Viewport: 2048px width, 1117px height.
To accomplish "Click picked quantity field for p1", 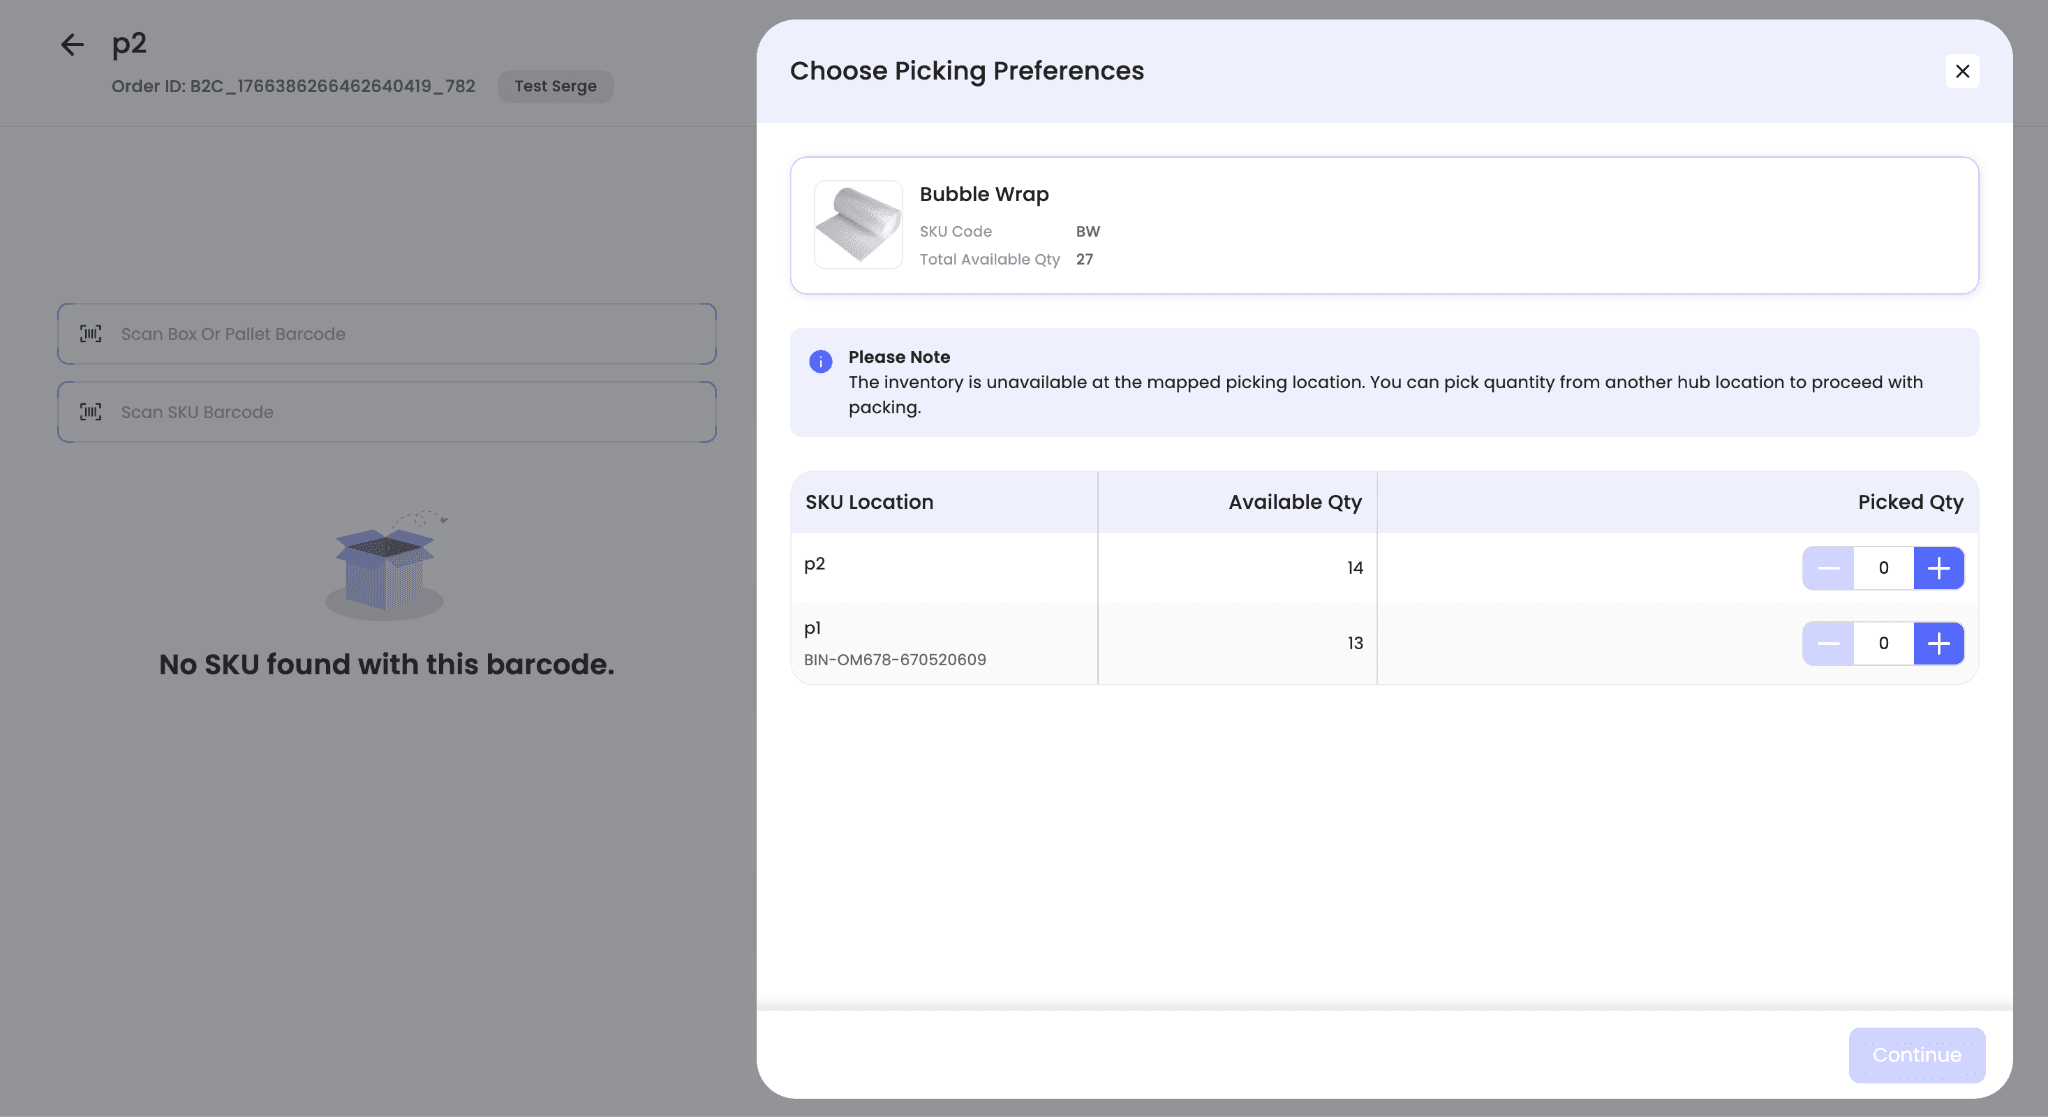I will coord(1883,643).
